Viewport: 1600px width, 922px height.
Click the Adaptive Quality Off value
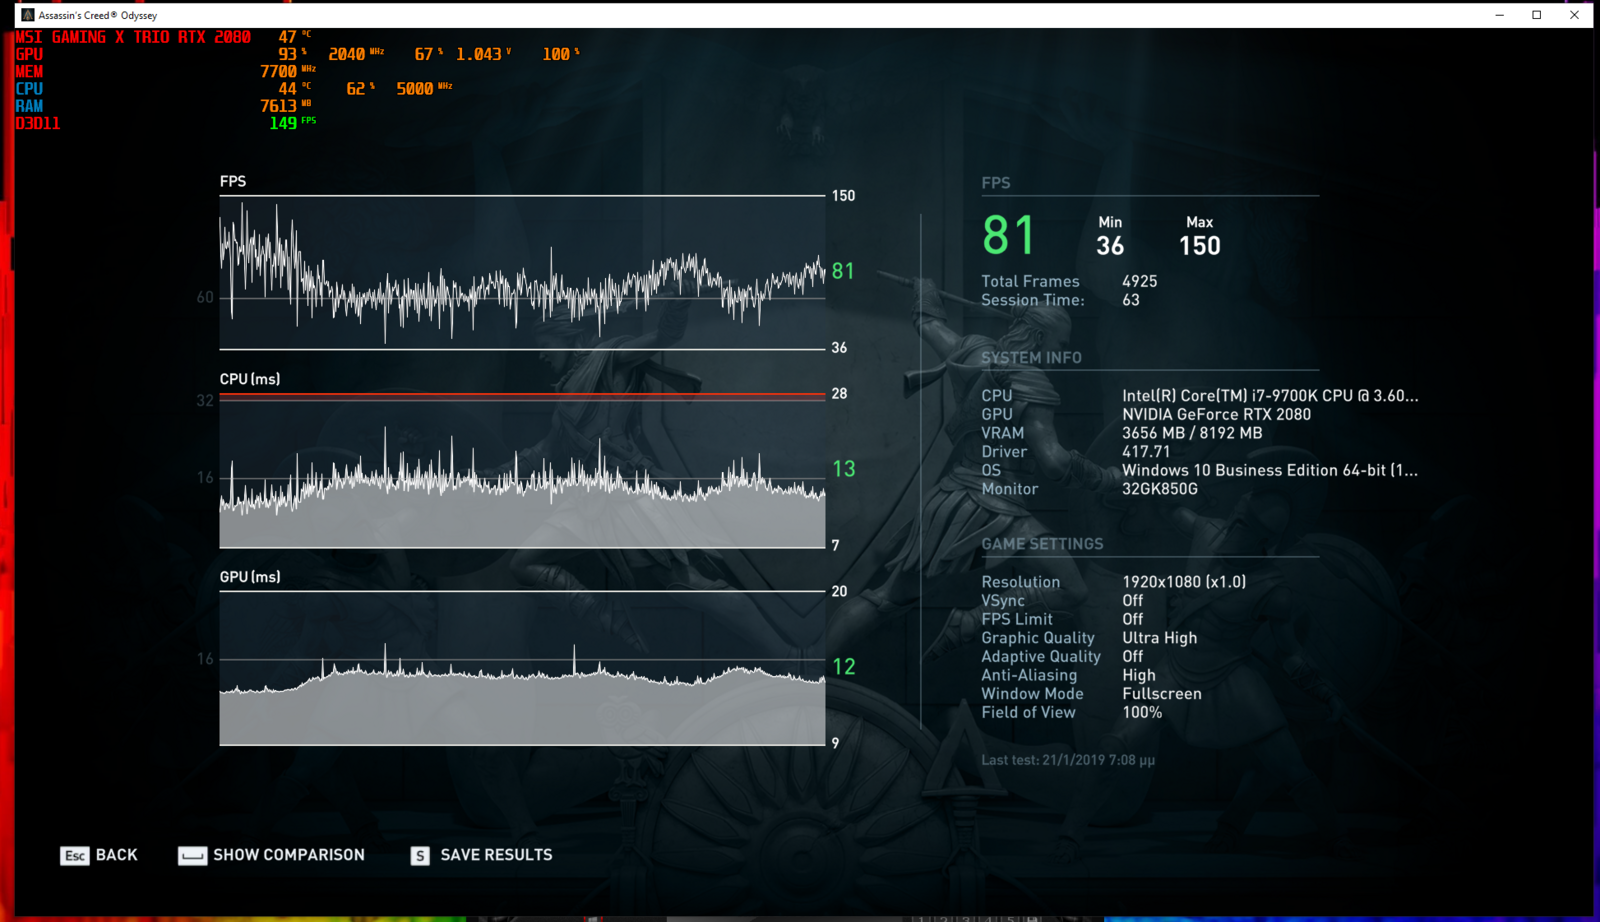1132,657
